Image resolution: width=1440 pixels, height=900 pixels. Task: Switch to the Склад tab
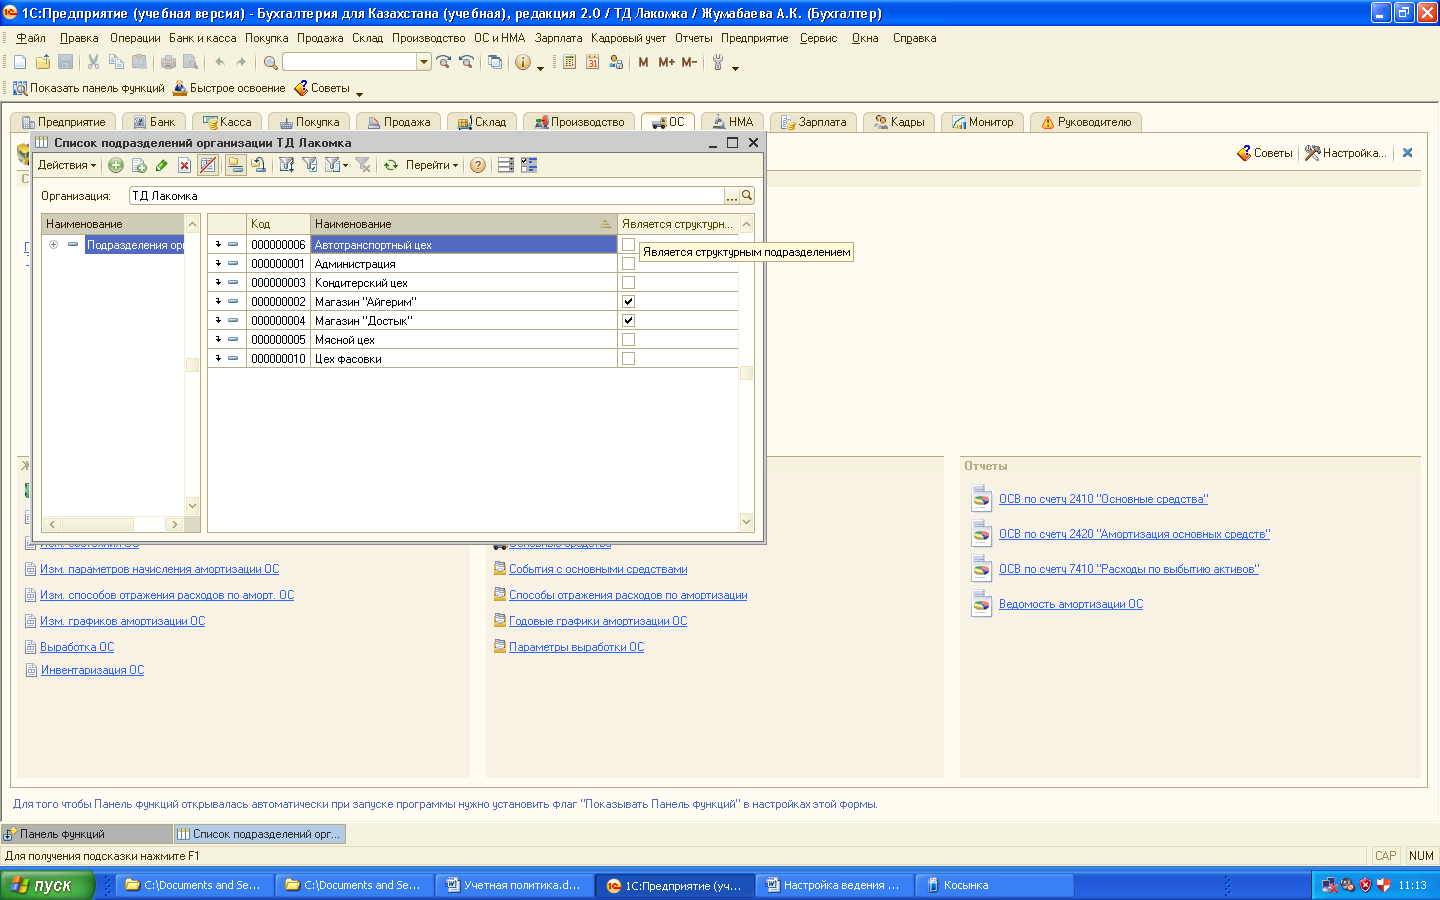483,122
